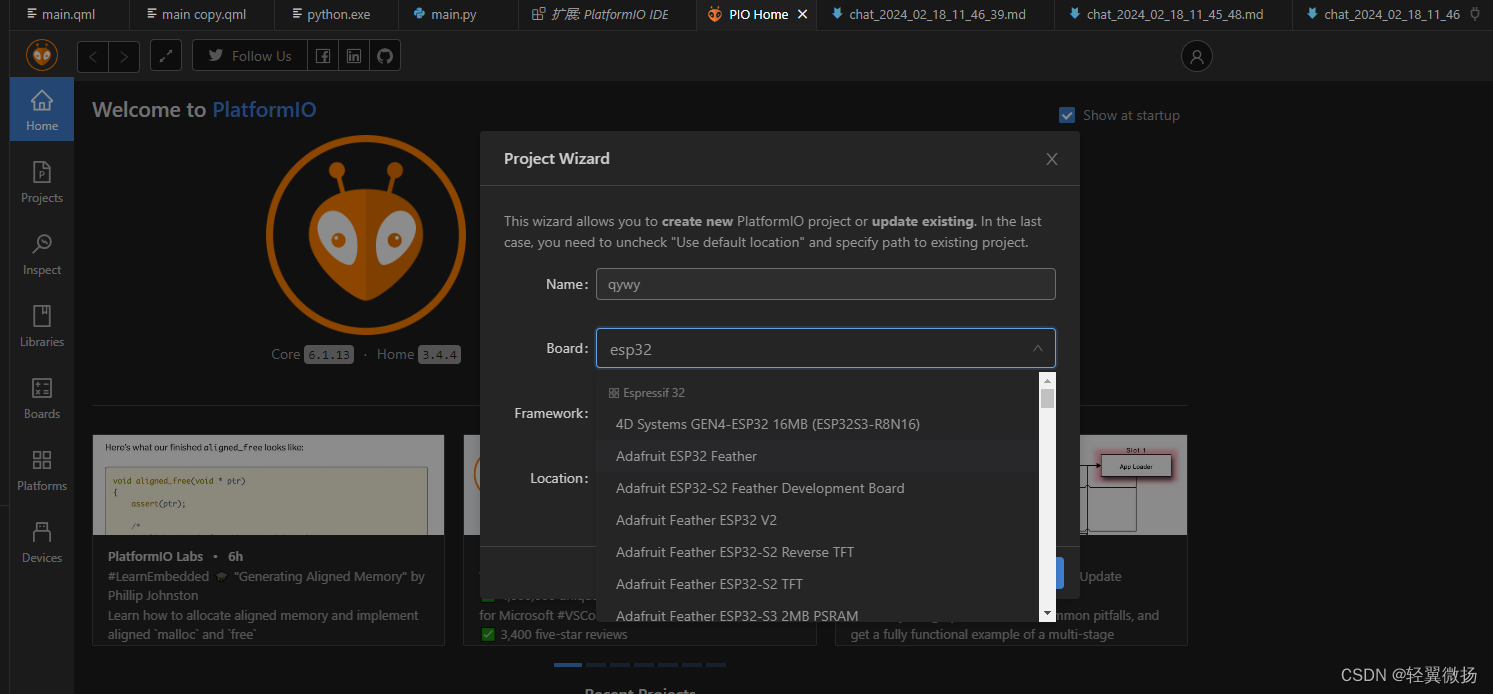Open the Libraries section
This screenshot has width=1493, height=694.
coord(41,326)
